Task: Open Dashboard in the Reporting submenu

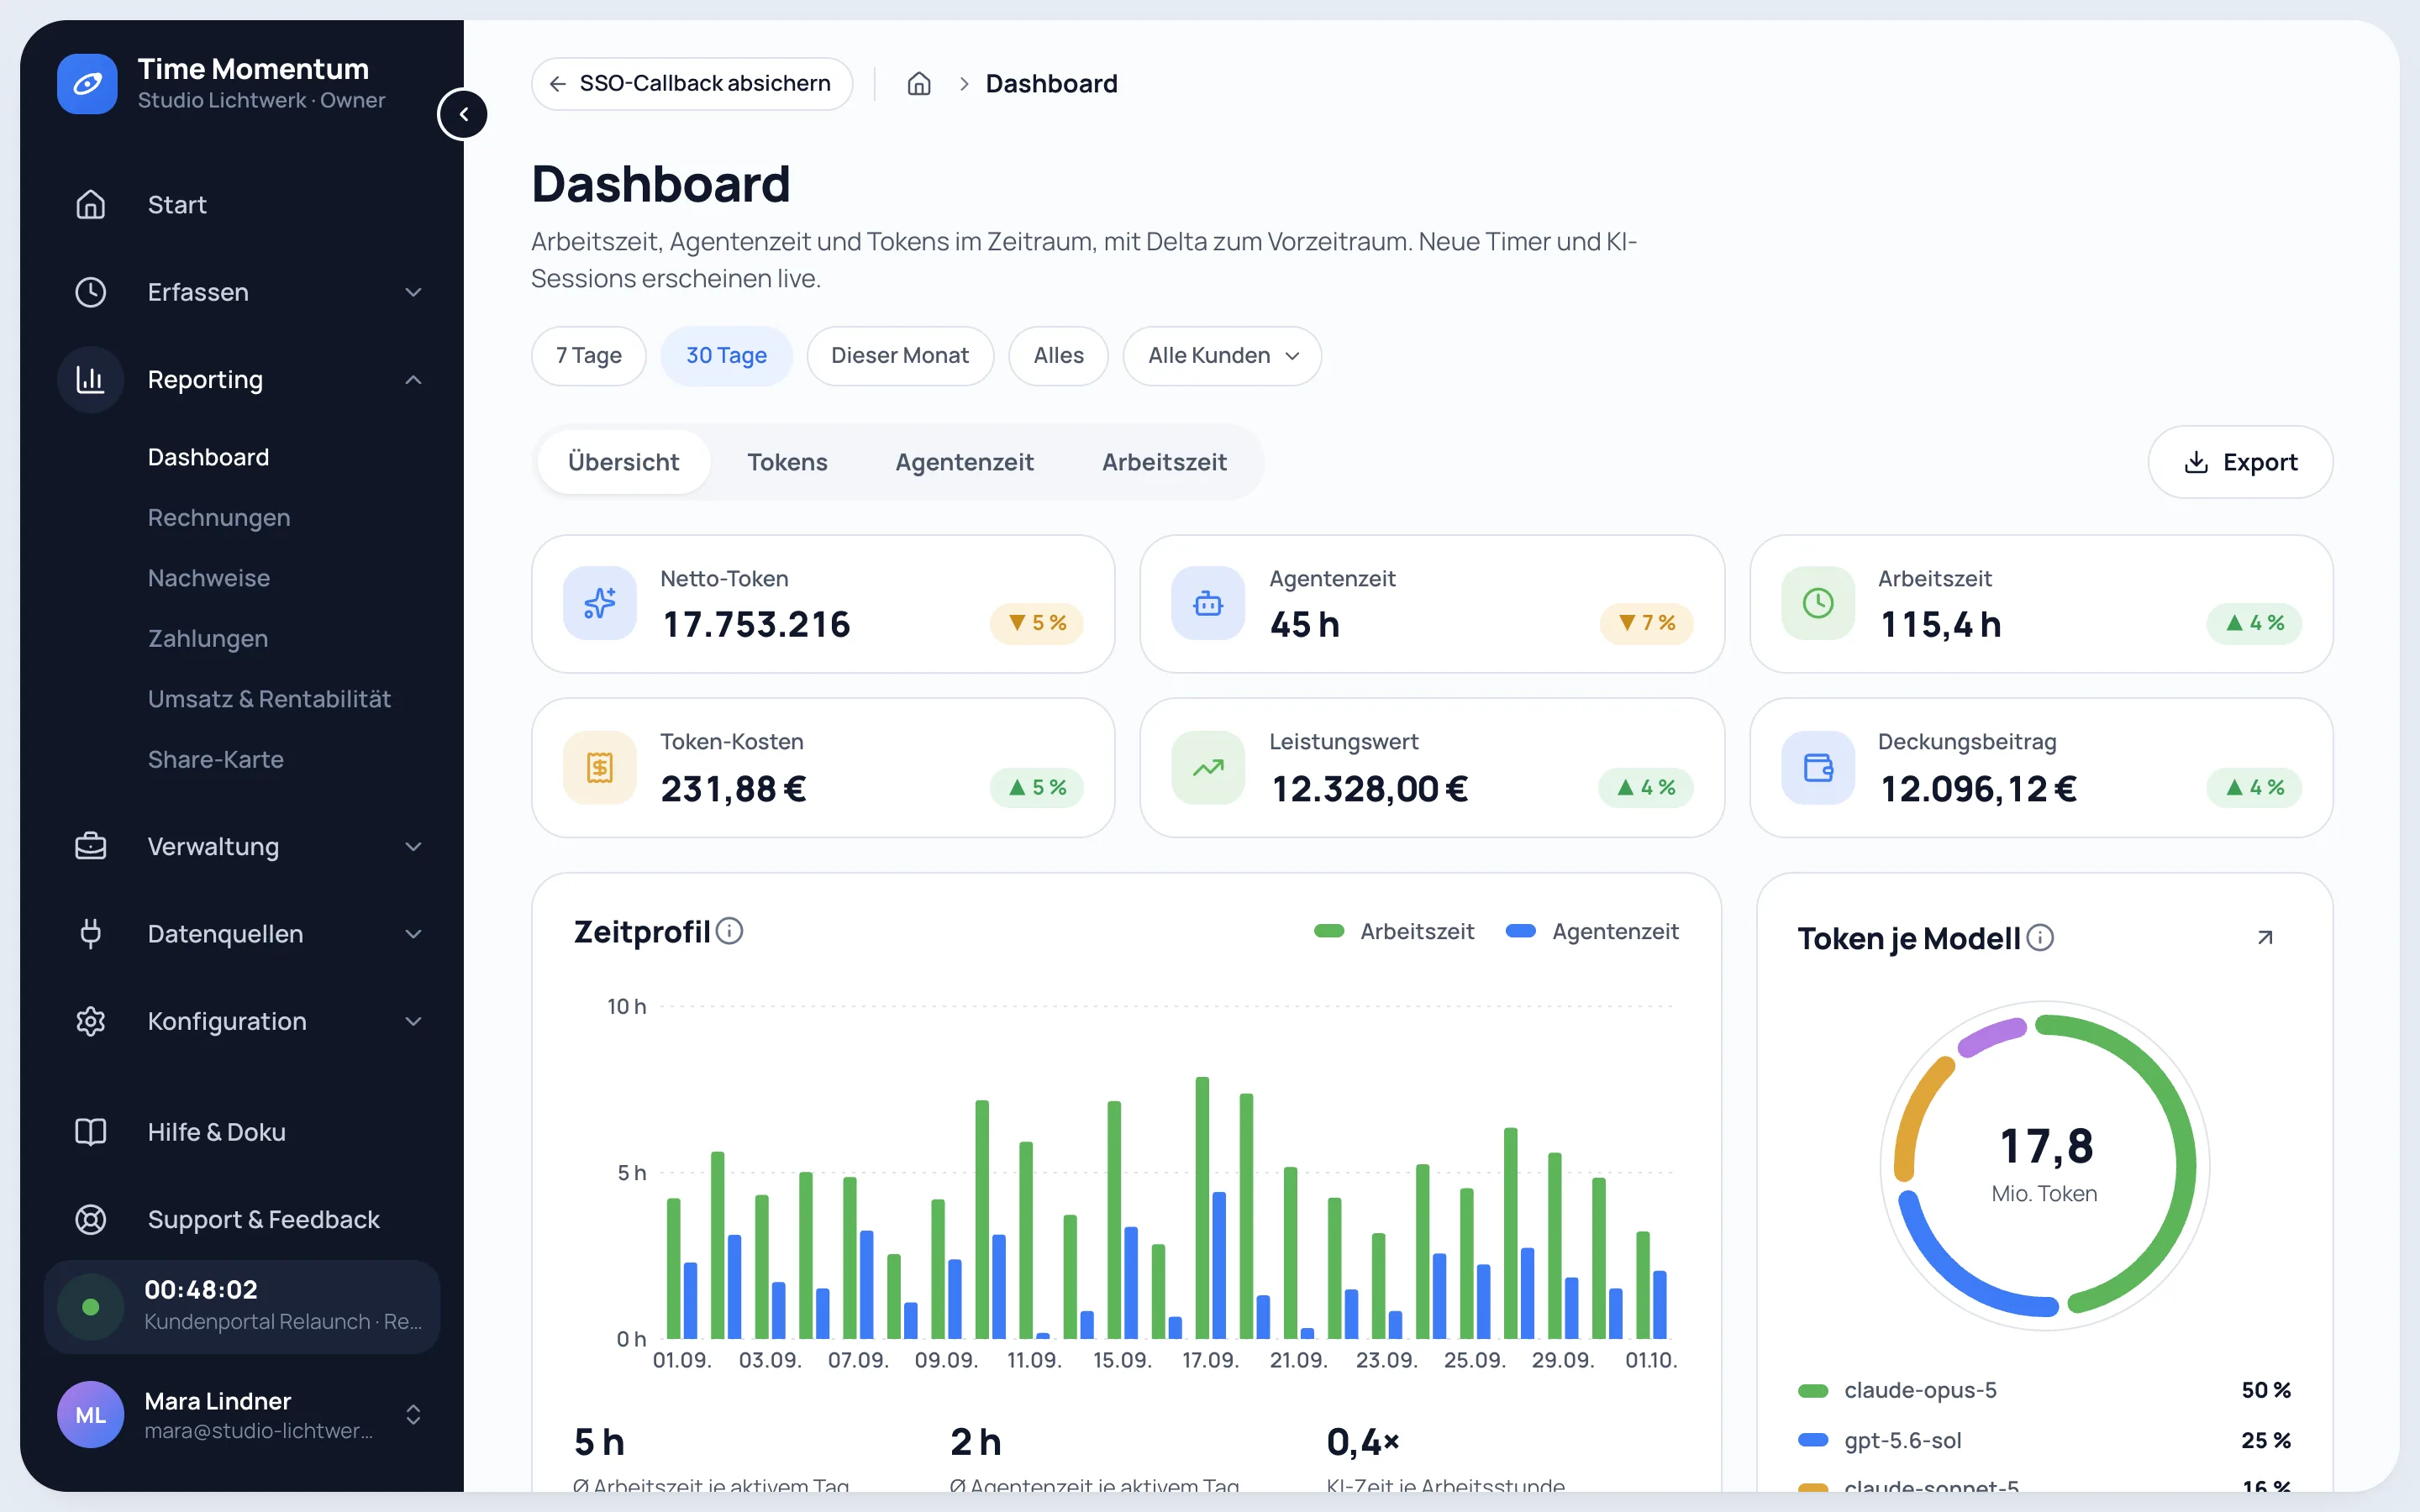Action: click(x=208, y=457)
